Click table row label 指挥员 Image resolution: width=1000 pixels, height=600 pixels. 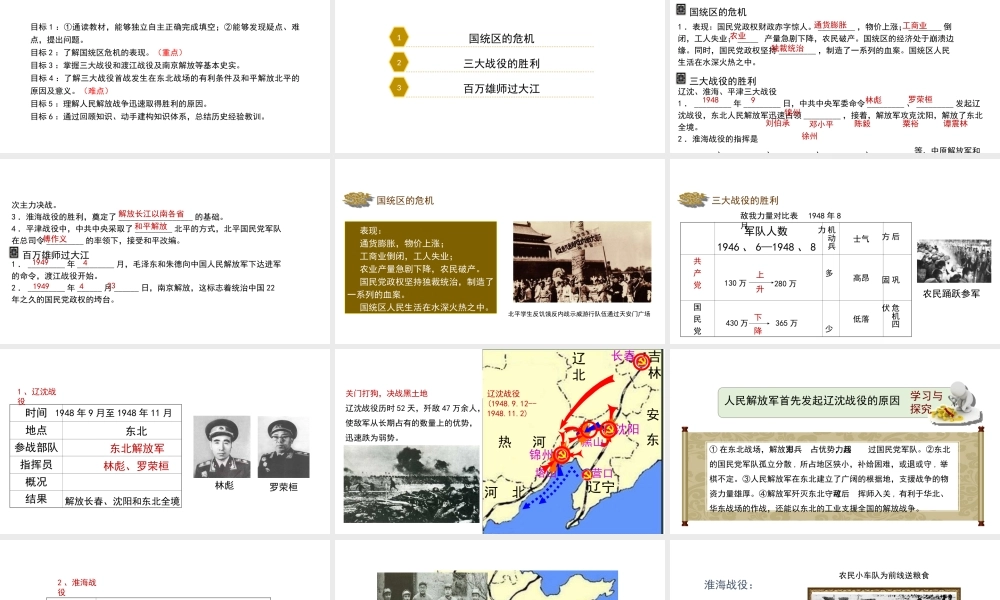click(x=36, y=465)
